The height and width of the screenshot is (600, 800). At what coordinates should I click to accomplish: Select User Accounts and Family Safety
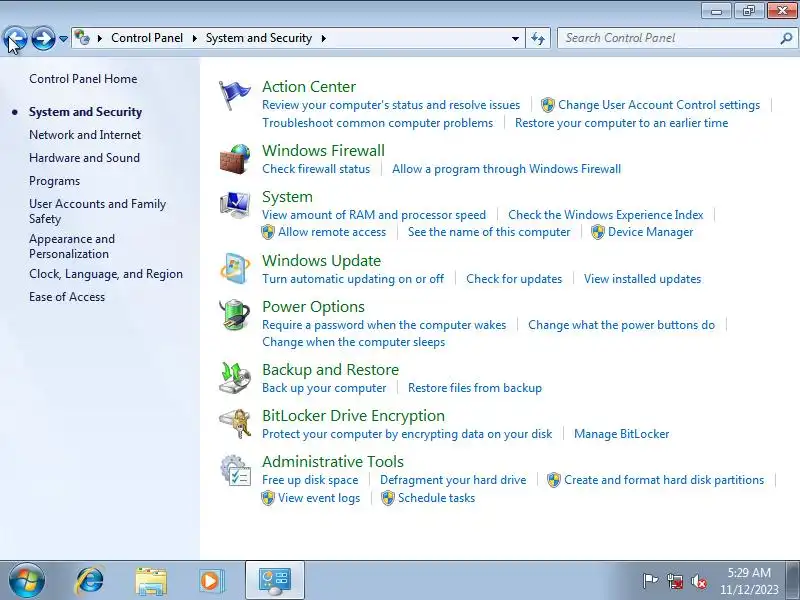[97, 211]
